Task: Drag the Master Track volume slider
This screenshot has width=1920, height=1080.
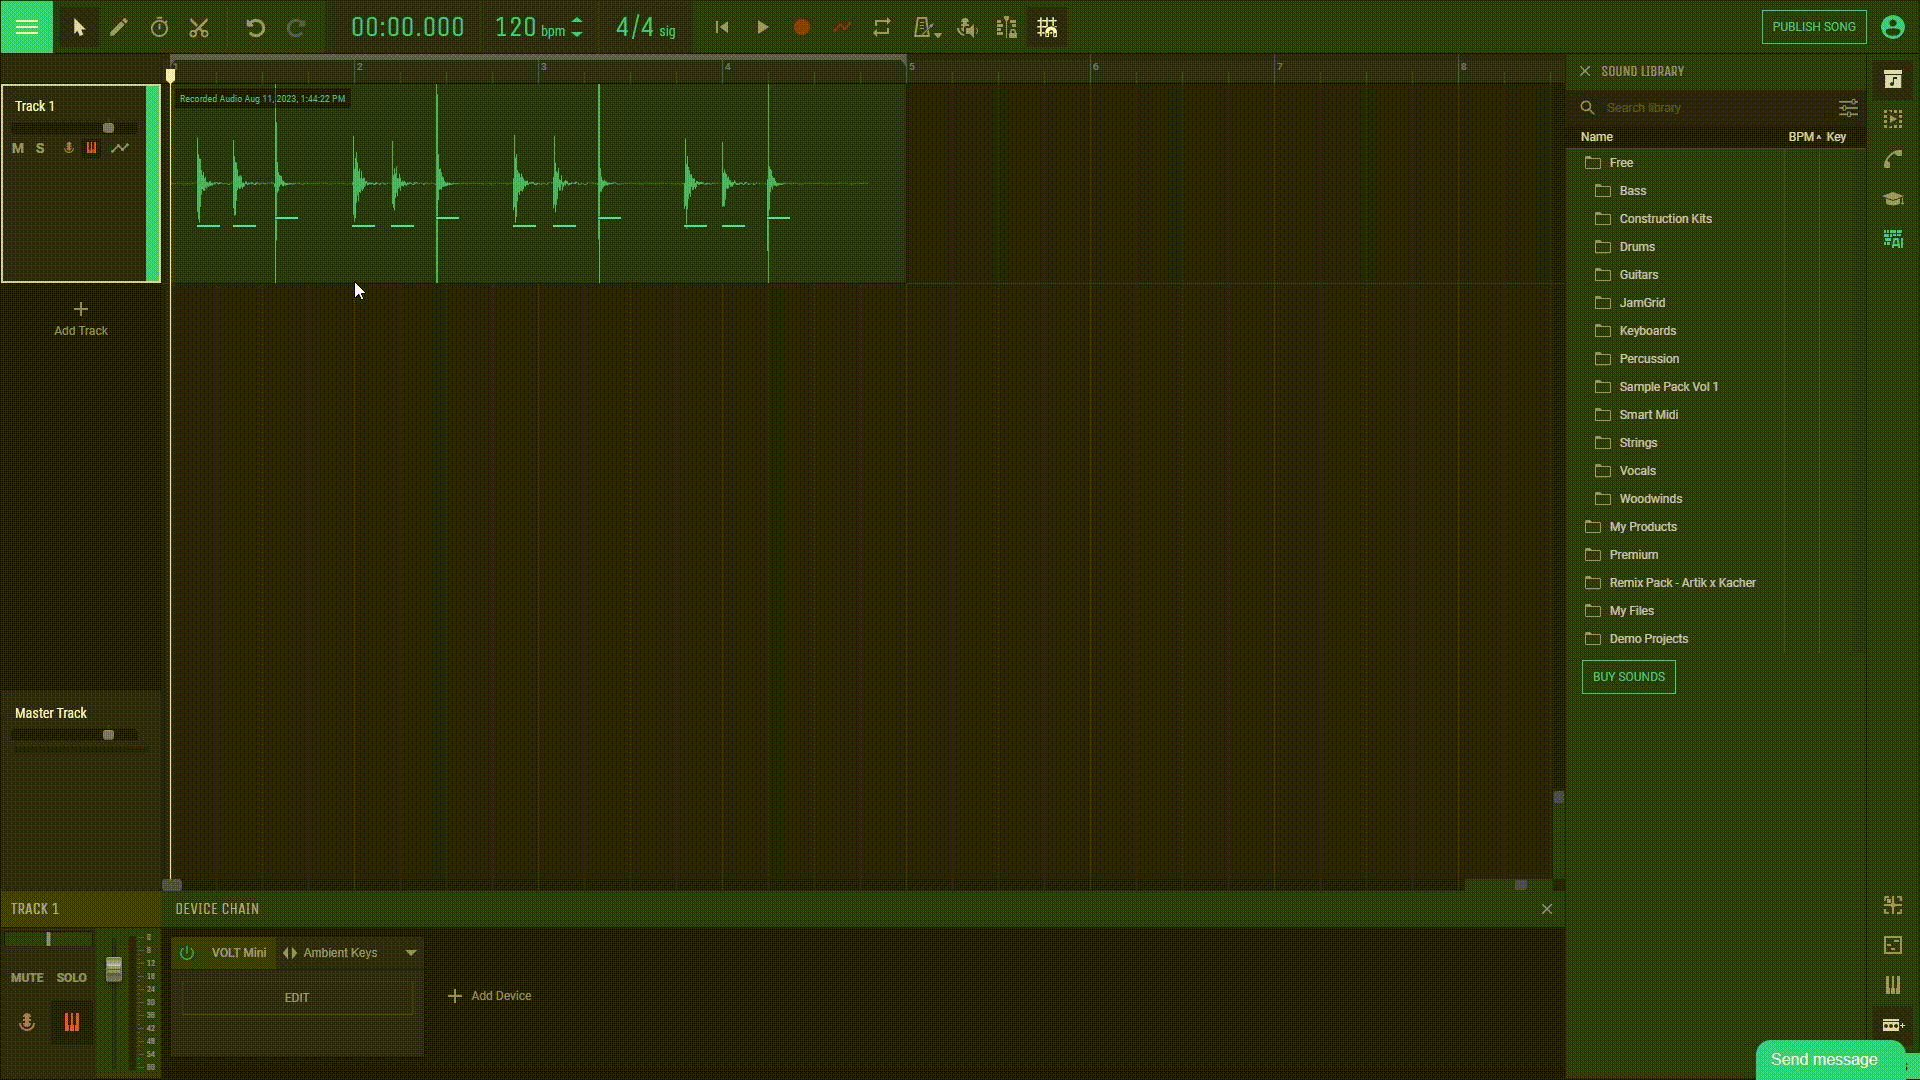Action: click(108, 736)
